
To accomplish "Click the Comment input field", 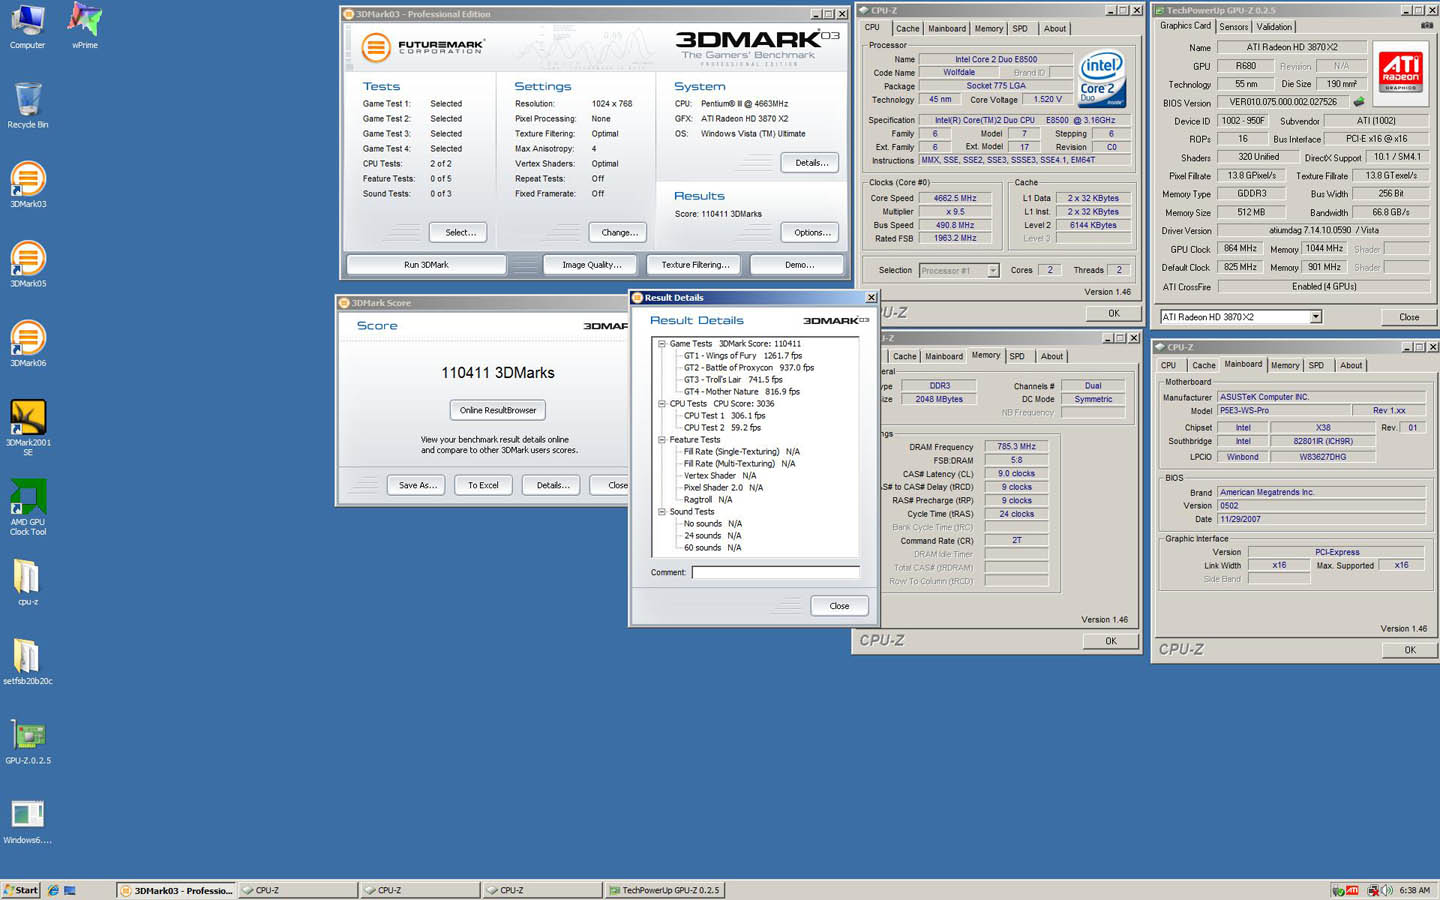I will point(775,572).
